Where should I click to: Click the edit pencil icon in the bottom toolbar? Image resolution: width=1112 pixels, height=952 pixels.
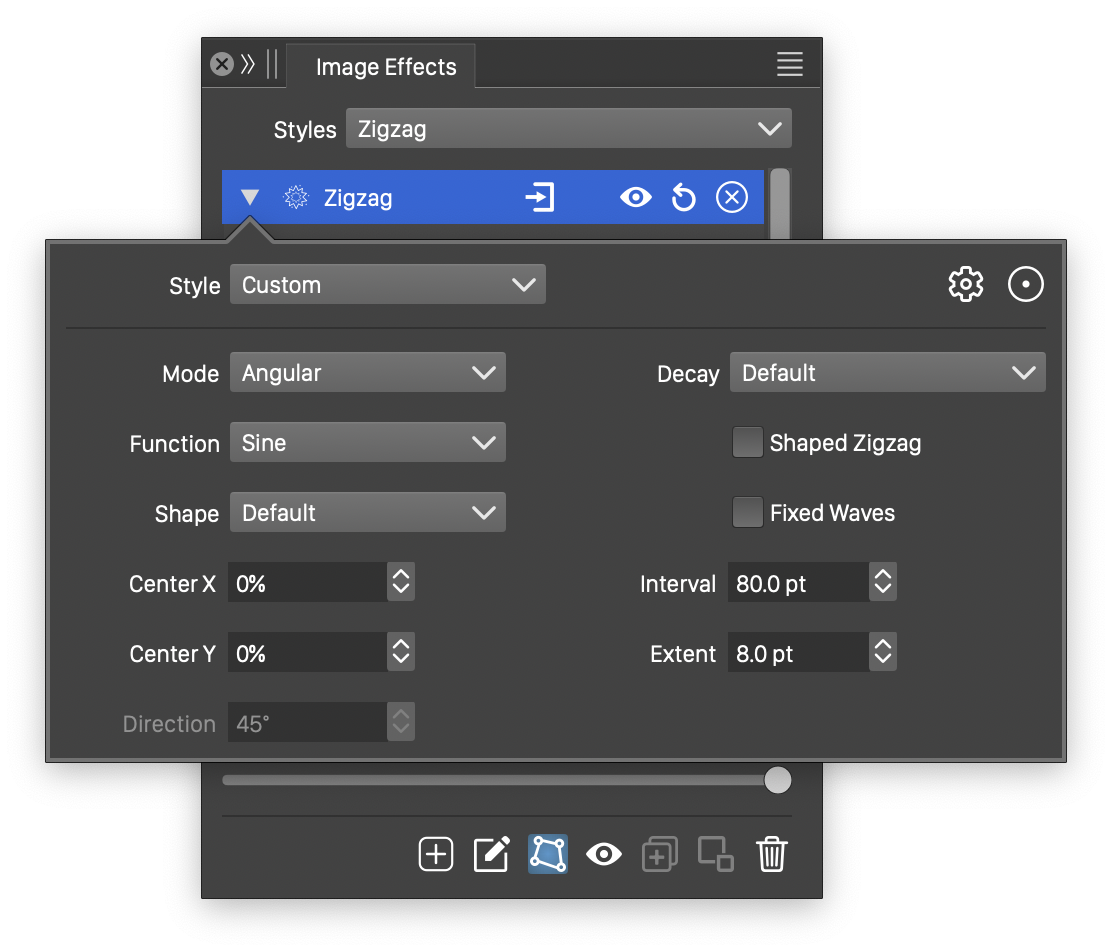pos(491,854)
